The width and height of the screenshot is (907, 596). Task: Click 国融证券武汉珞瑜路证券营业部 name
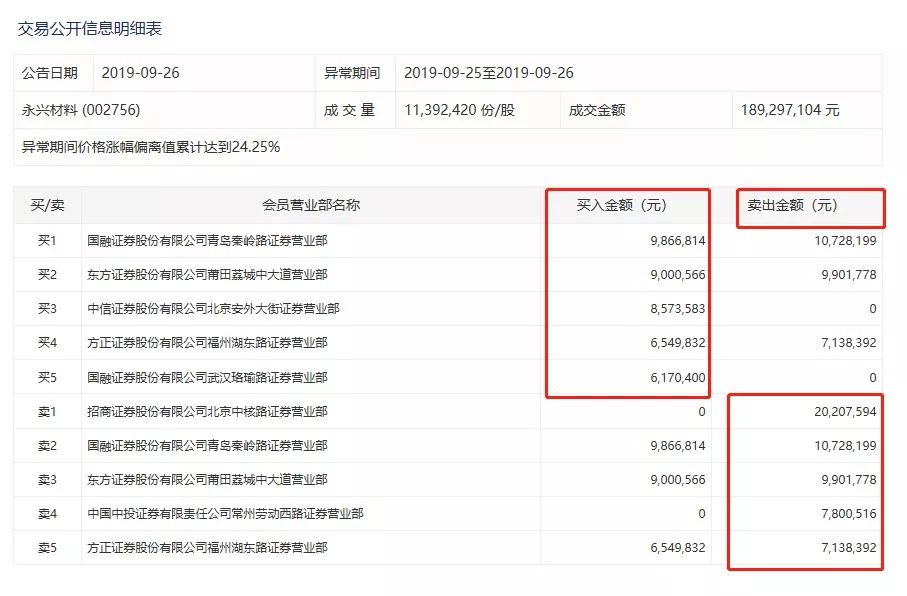207,377
